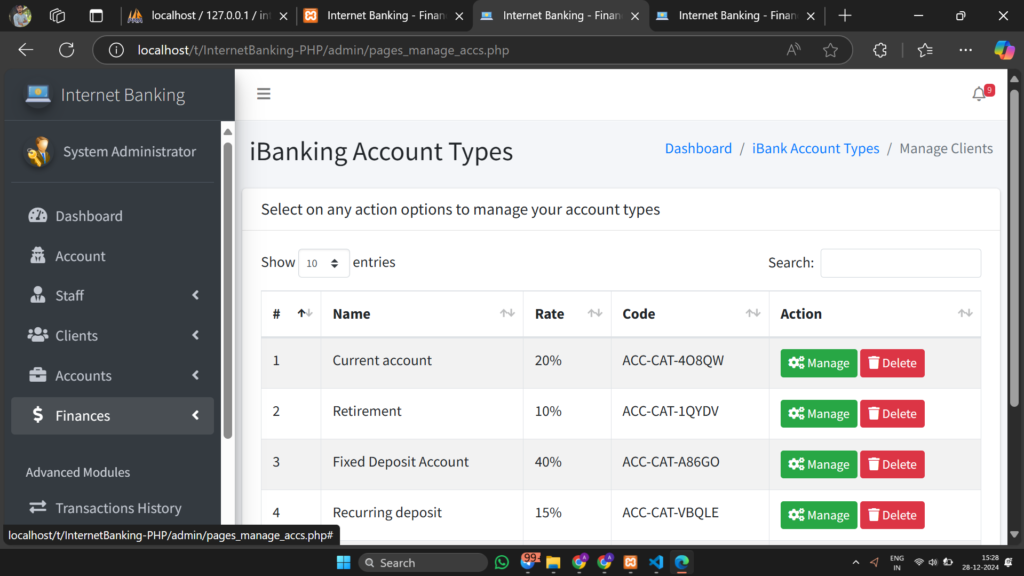Open a new browser tab
The width and height of the screenshot is (1024, 576).
pyautogui.click(x=844, y=15)
